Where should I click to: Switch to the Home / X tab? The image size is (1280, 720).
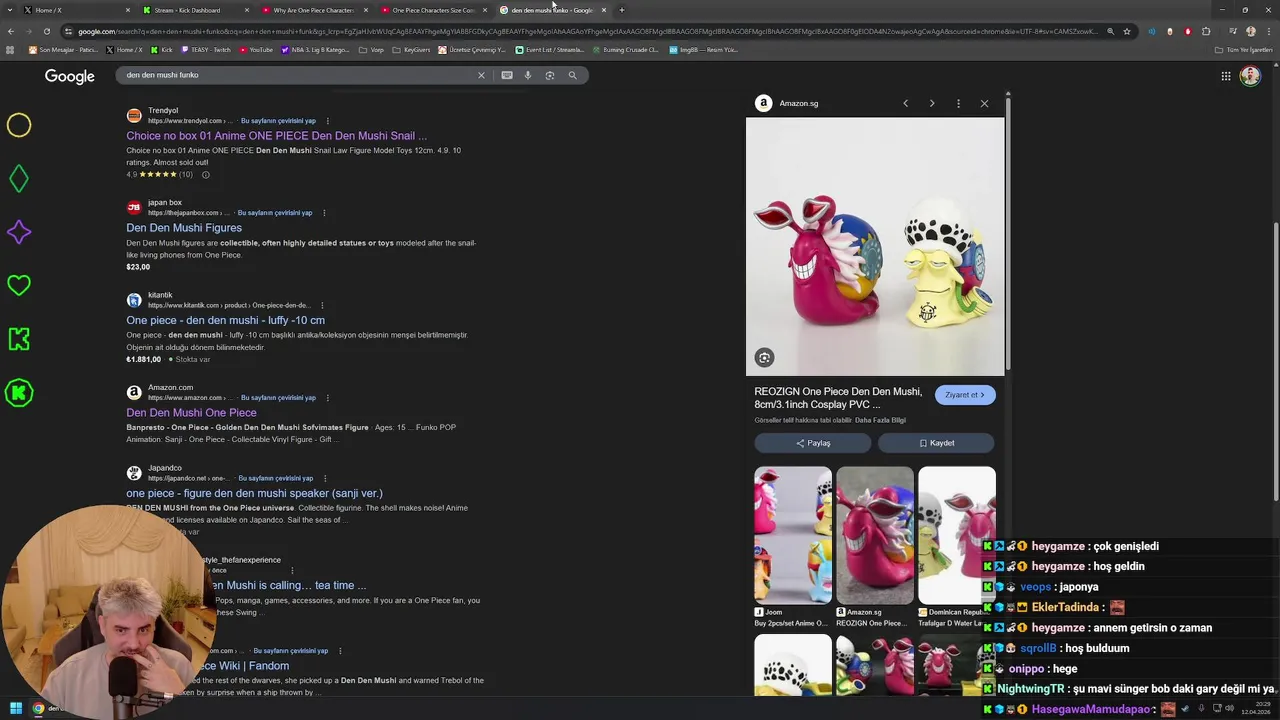70,10
